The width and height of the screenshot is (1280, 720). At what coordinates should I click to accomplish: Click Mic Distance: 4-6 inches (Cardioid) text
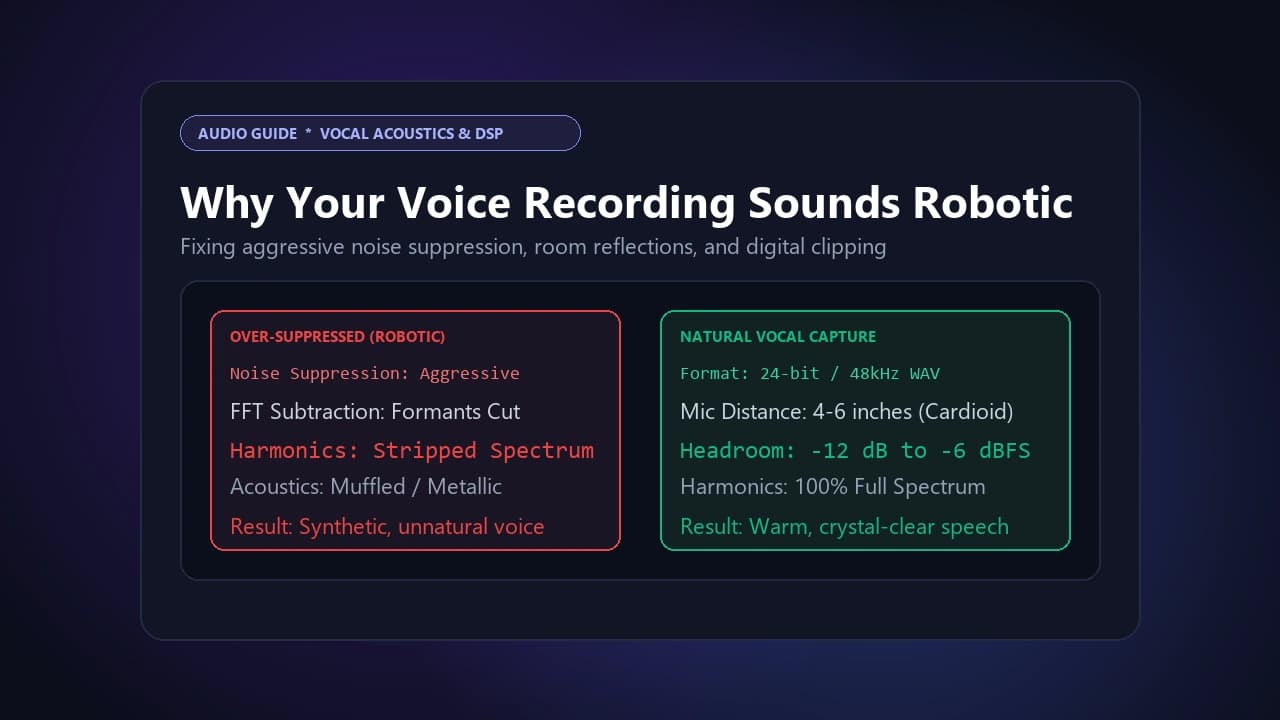click(x=847, y=411)
